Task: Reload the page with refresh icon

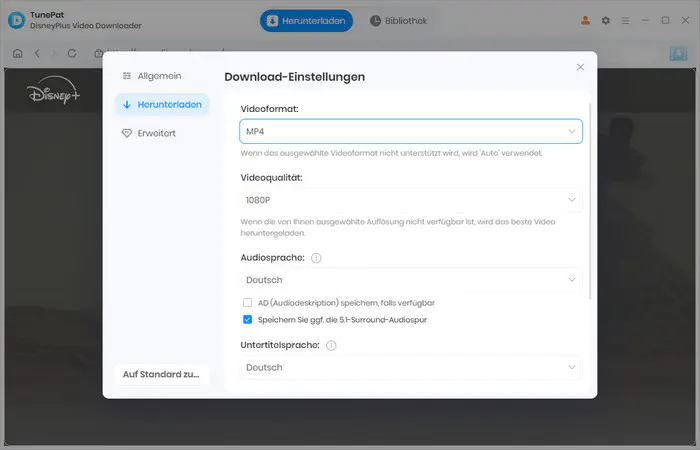Action: tap(72, 54)
